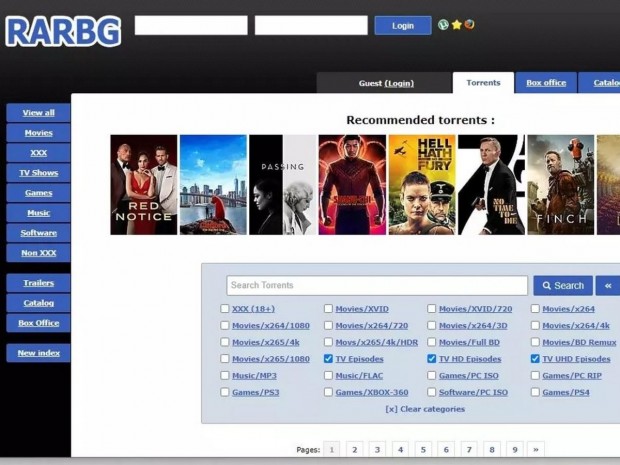
Task: Open the Movs/x265/4k/HDR category link
Action: click(x=376, y=342)
